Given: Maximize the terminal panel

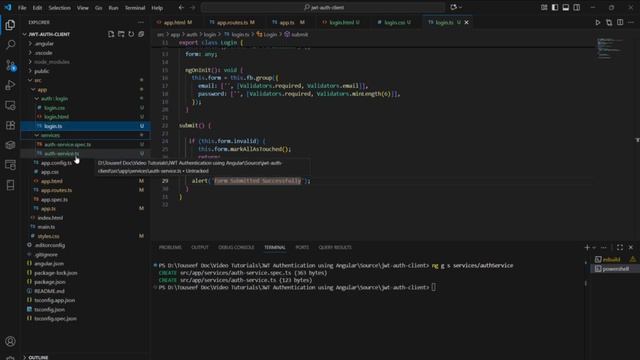Looking at the screenshot, I should [x=620, y=247].
